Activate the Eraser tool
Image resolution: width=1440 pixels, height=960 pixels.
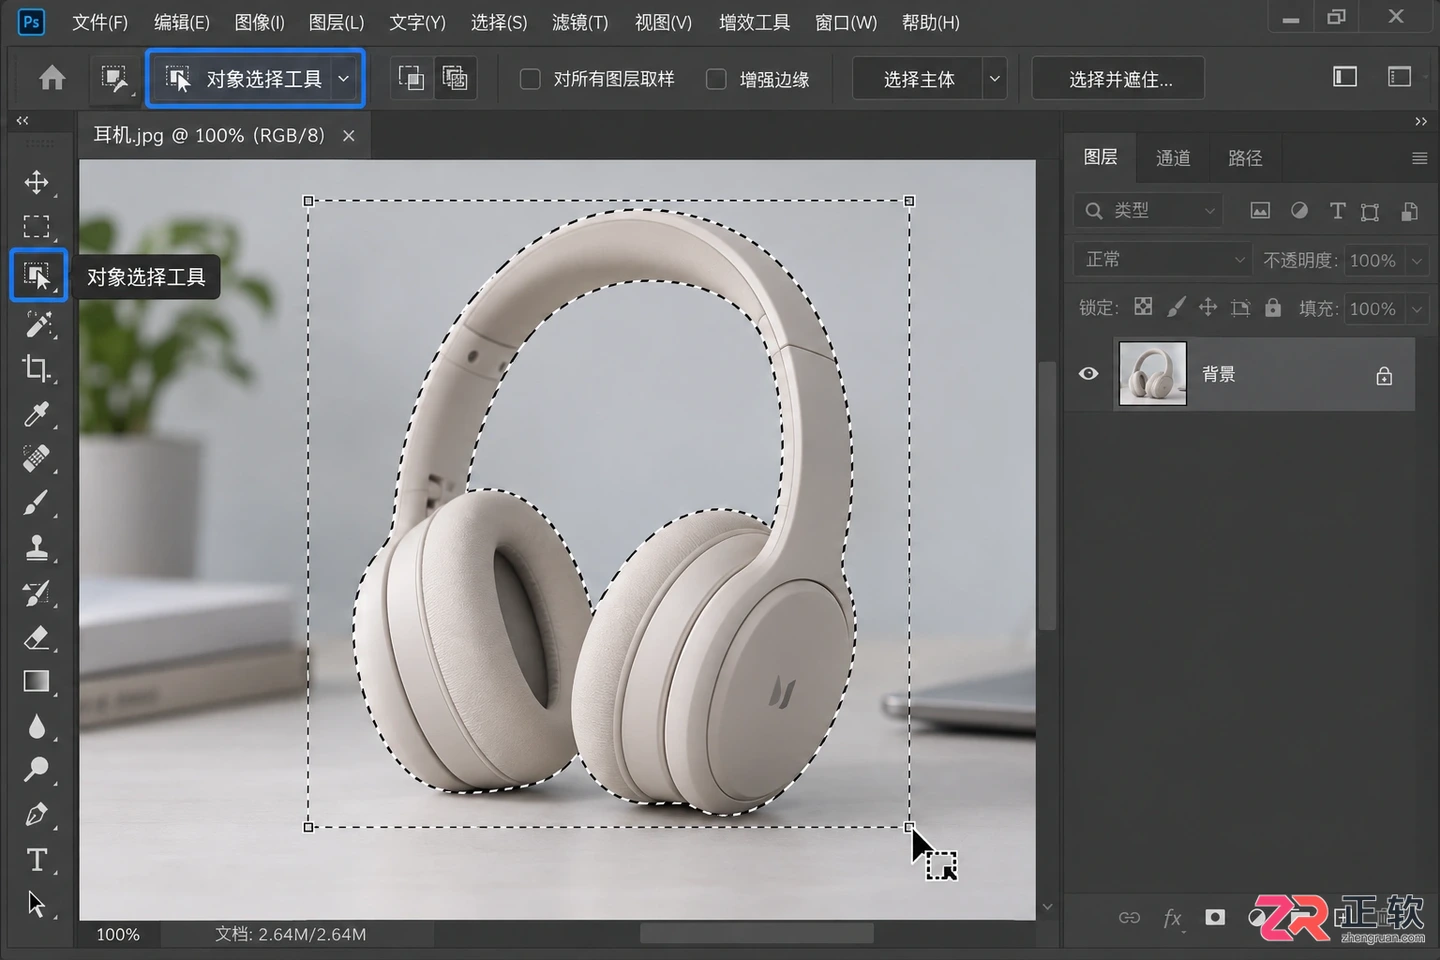[x=37, y=637]
